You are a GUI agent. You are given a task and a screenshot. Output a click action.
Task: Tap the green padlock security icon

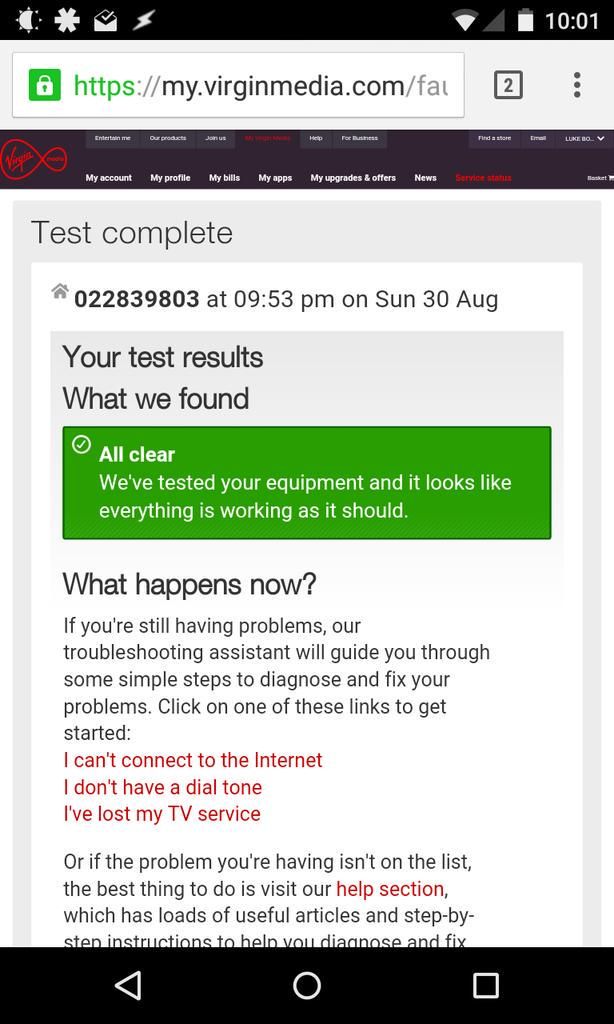click(44, 85)
